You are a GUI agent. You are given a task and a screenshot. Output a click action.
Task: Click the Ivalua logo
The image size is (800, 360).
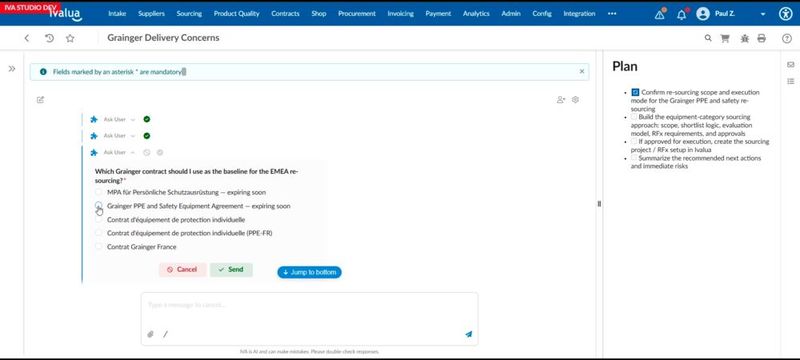tap(66, 14)
